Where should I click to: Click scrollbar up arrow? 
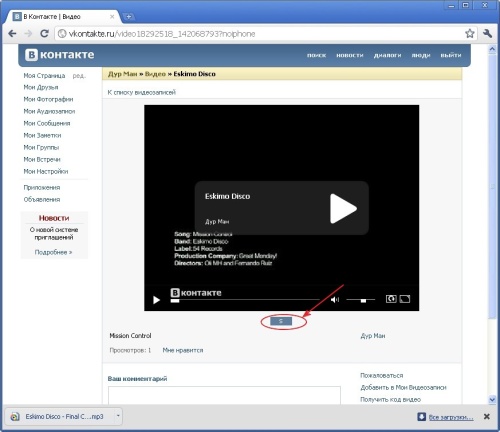(x=492, y=49)
